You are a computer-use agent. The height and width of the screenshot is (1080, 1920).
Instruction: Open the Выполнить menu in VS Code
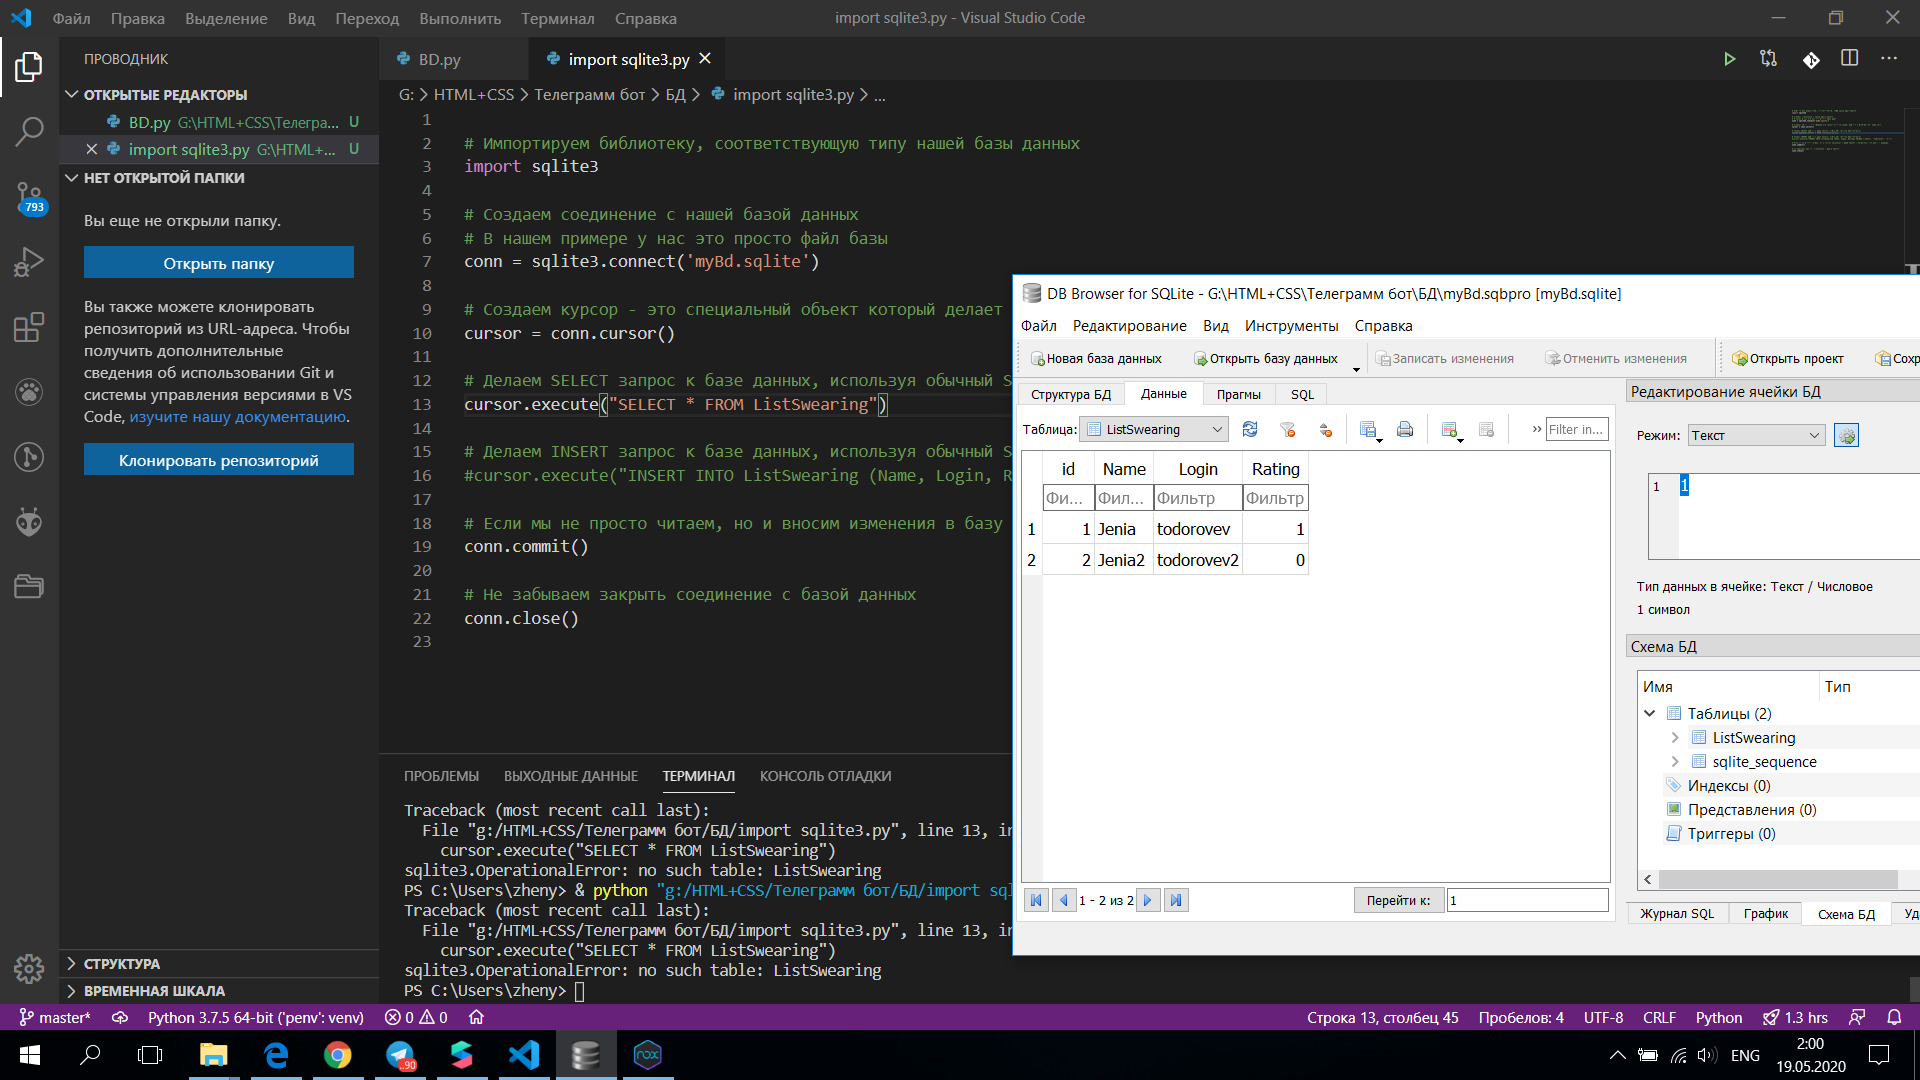[x=460, y=18]
